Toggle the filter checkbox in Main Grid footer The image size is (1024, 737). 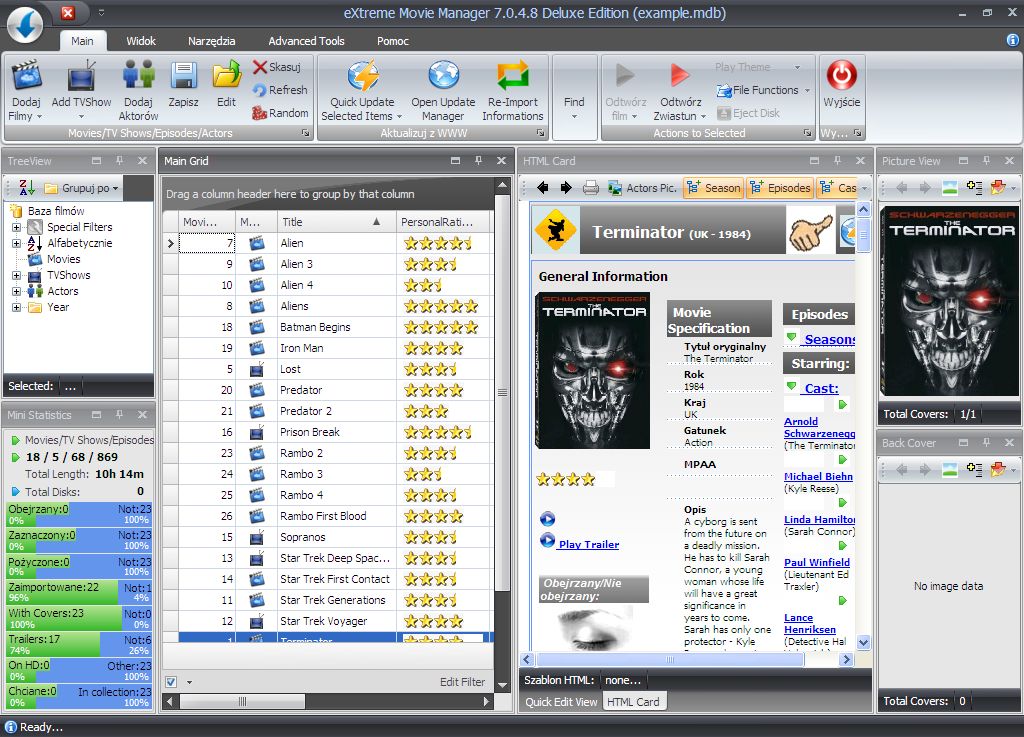click(x=171, y=682)
